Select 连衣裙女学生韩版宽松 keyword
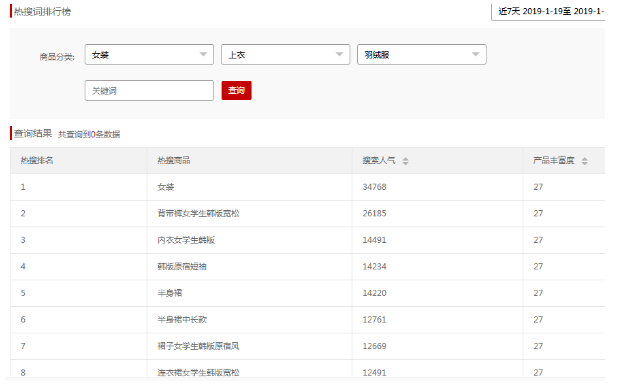The height and width of the screenshot is (386, 641). coord(198,373)
